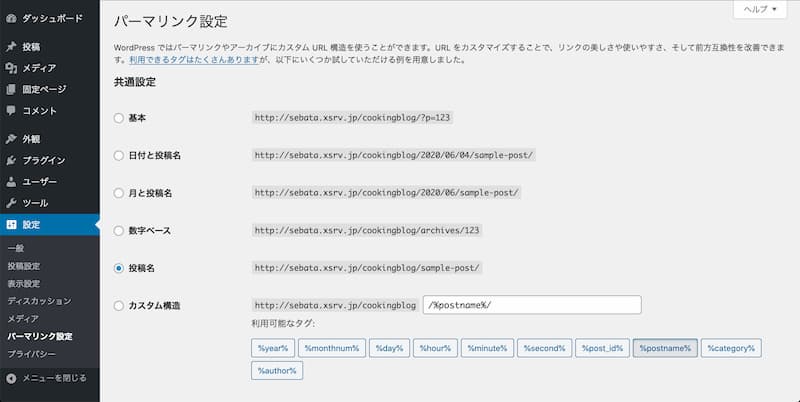This screenshot has height=402, width=800.
Task: Open 投稿設定 submenu item
Action: [x=24, y=266]
